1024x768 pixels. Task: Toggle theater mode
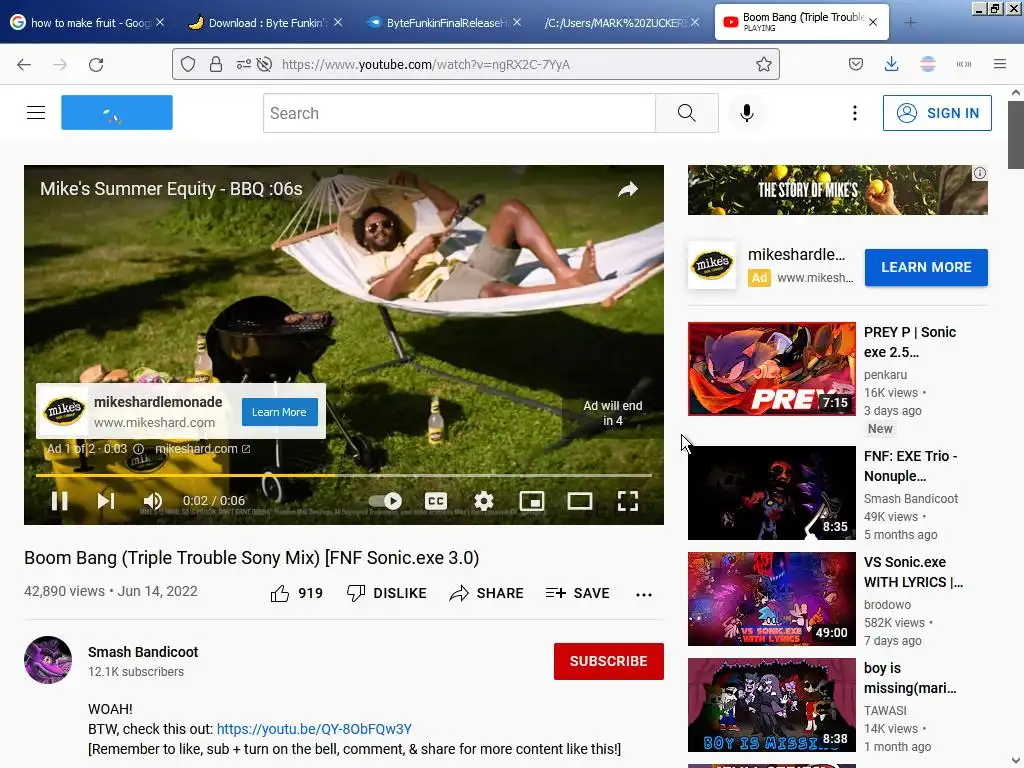[x=579, y=501]
